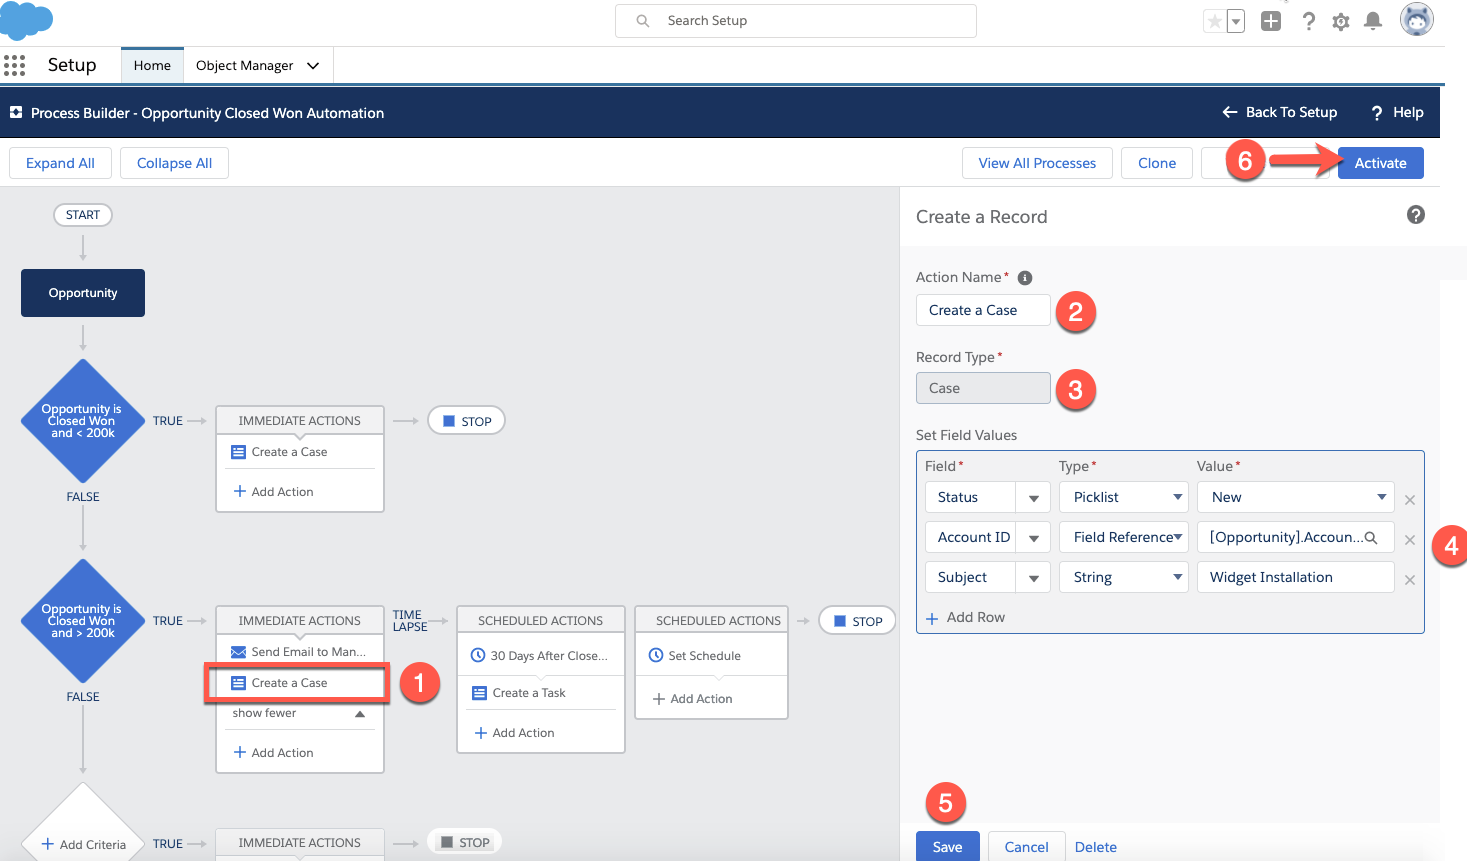Activate the process
This screenshot has height=861, width=1467.
click(1380, 163)
